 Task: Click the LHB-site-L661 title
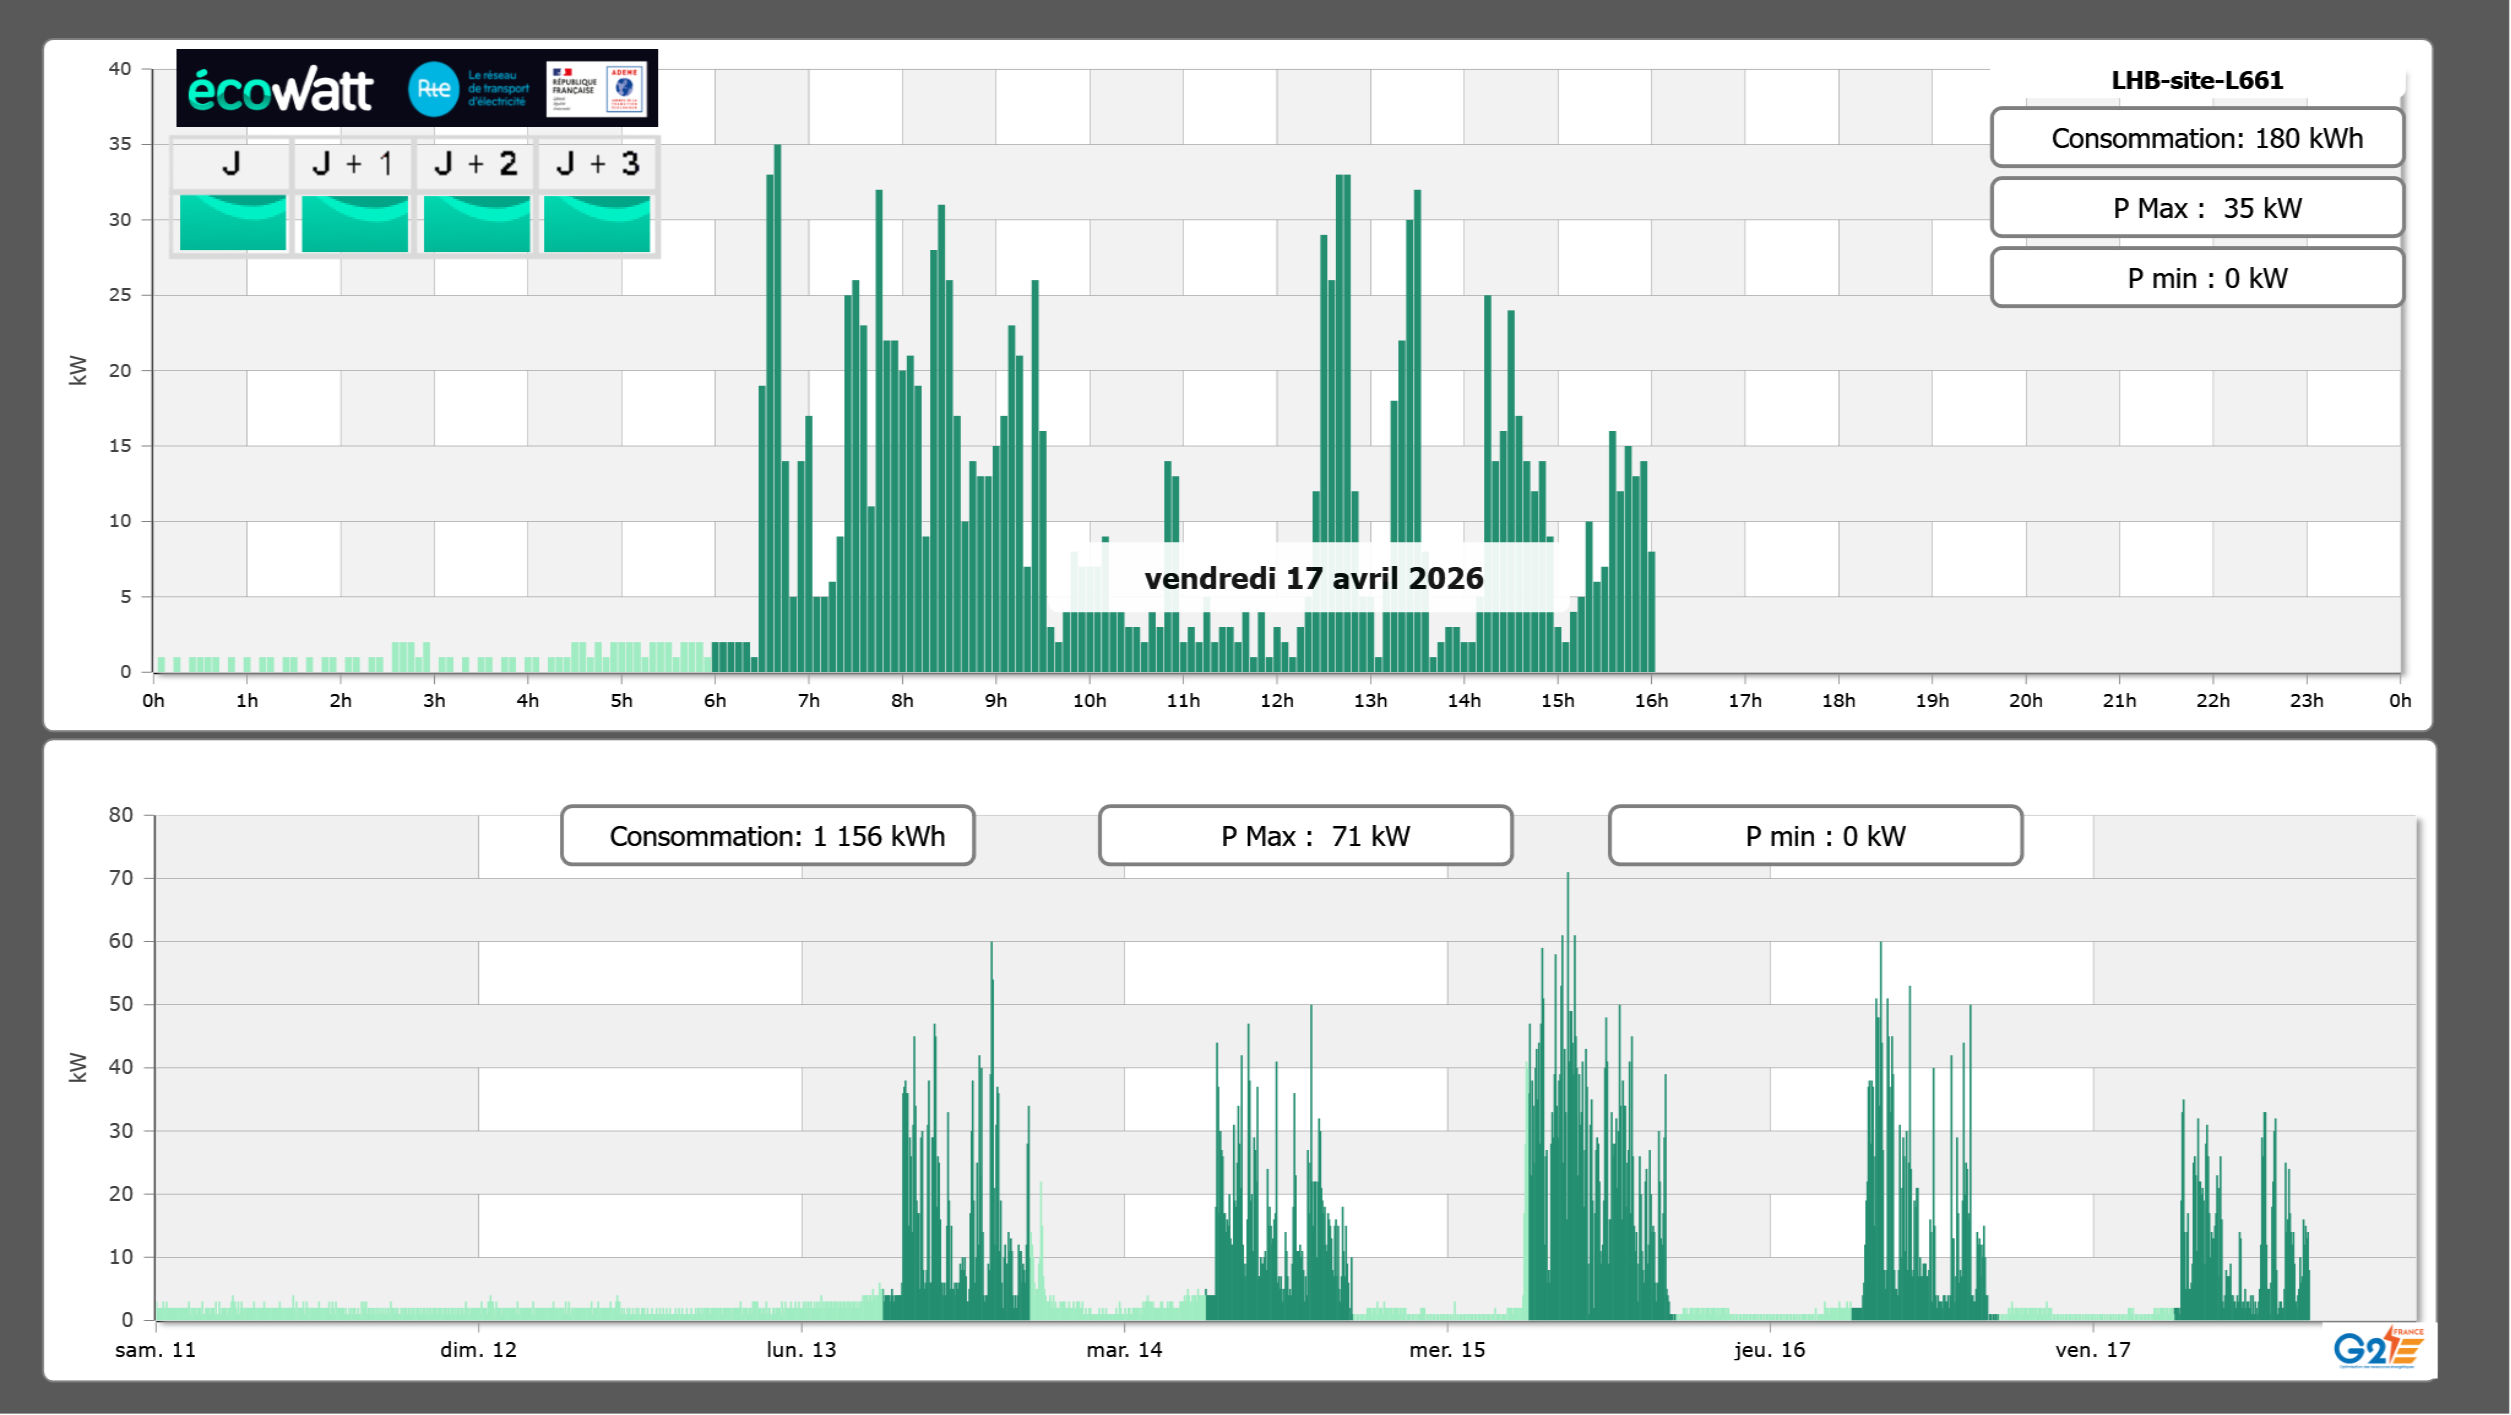click(2196, 80)
